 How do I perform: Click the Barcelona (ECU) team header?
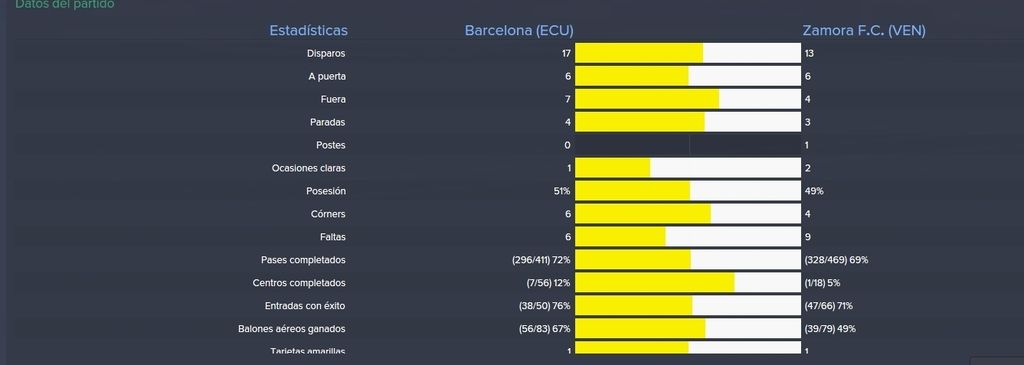point(519,31)
